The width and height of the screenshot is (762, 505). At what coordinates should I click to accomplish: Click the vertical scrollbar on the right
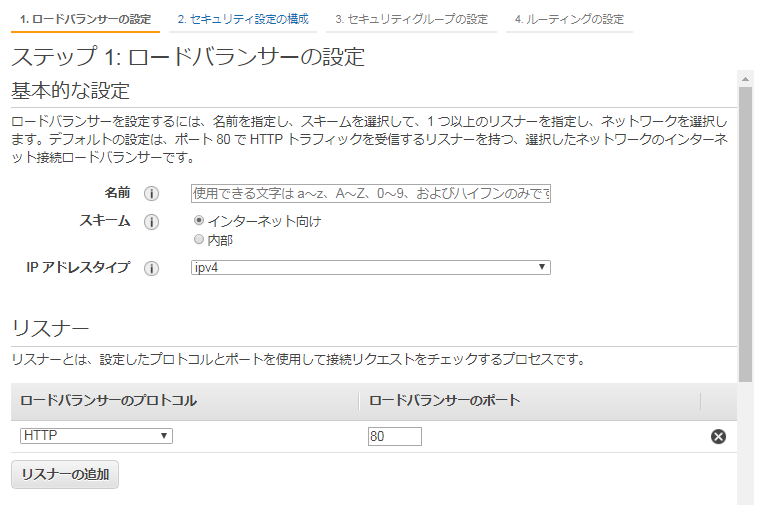[x=745, y=230]
